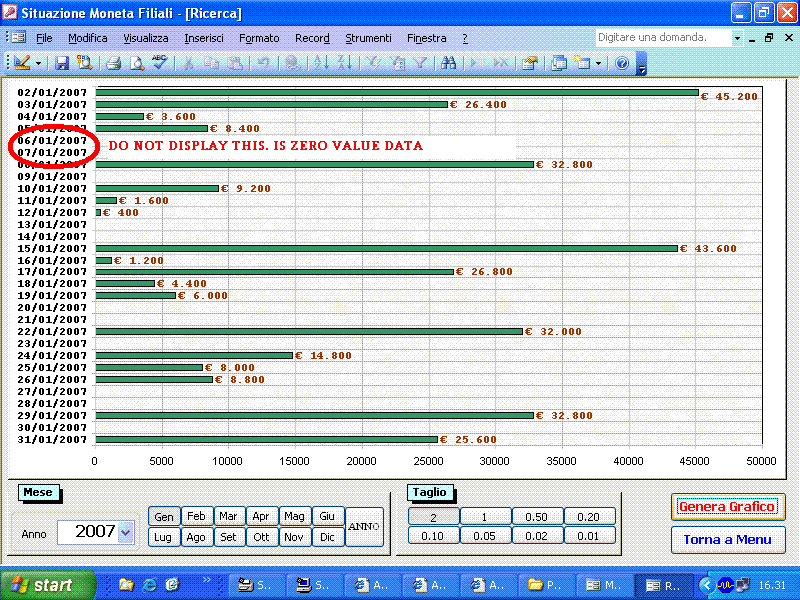Click Torna a Menu button
Viewport: 800px width, 600px height.
727,540
